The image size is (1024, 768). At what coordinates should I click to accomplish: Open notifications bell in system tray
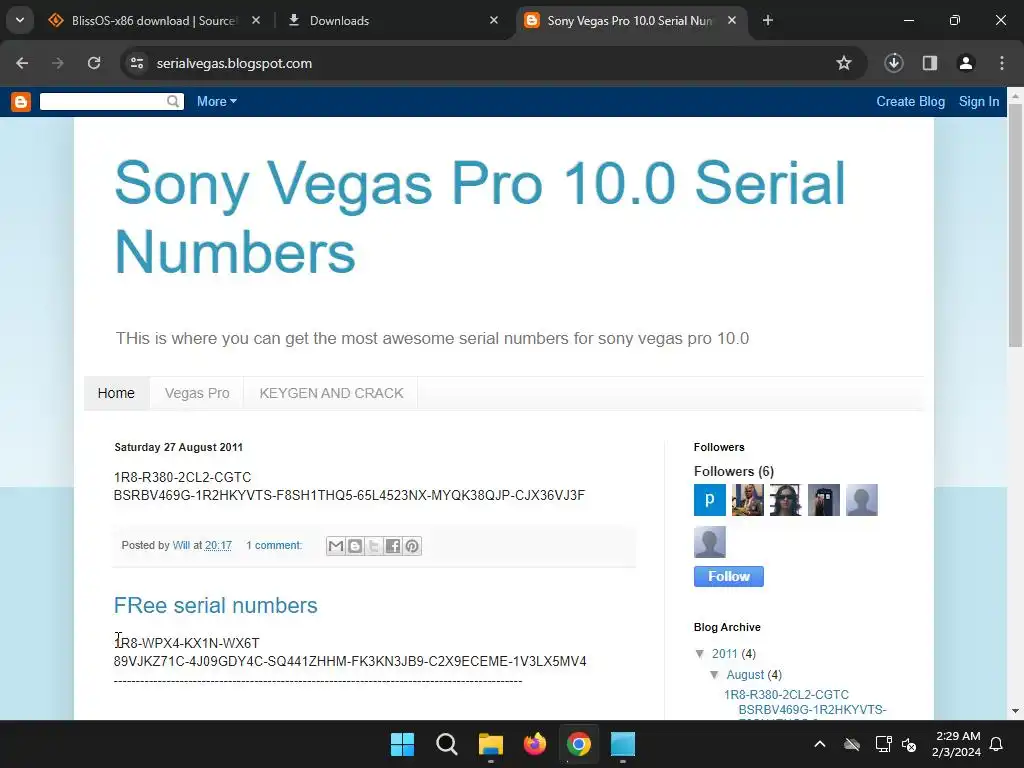click(x=996, y=744)
